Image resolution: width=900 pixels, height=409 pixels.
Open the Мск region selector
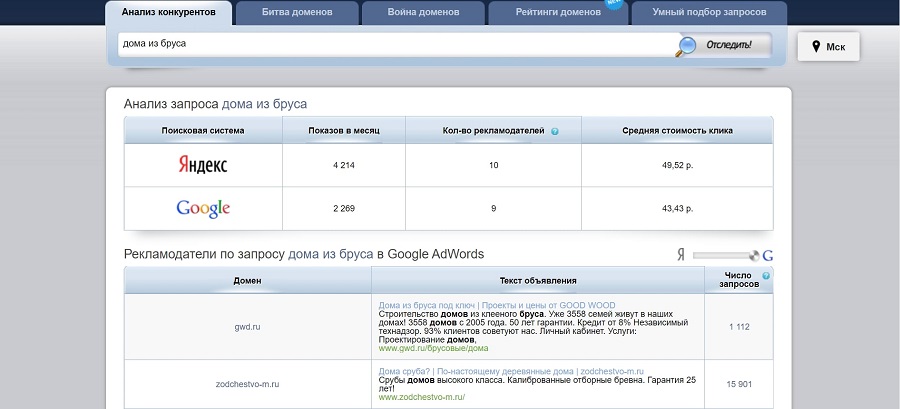tap(828, 46)
